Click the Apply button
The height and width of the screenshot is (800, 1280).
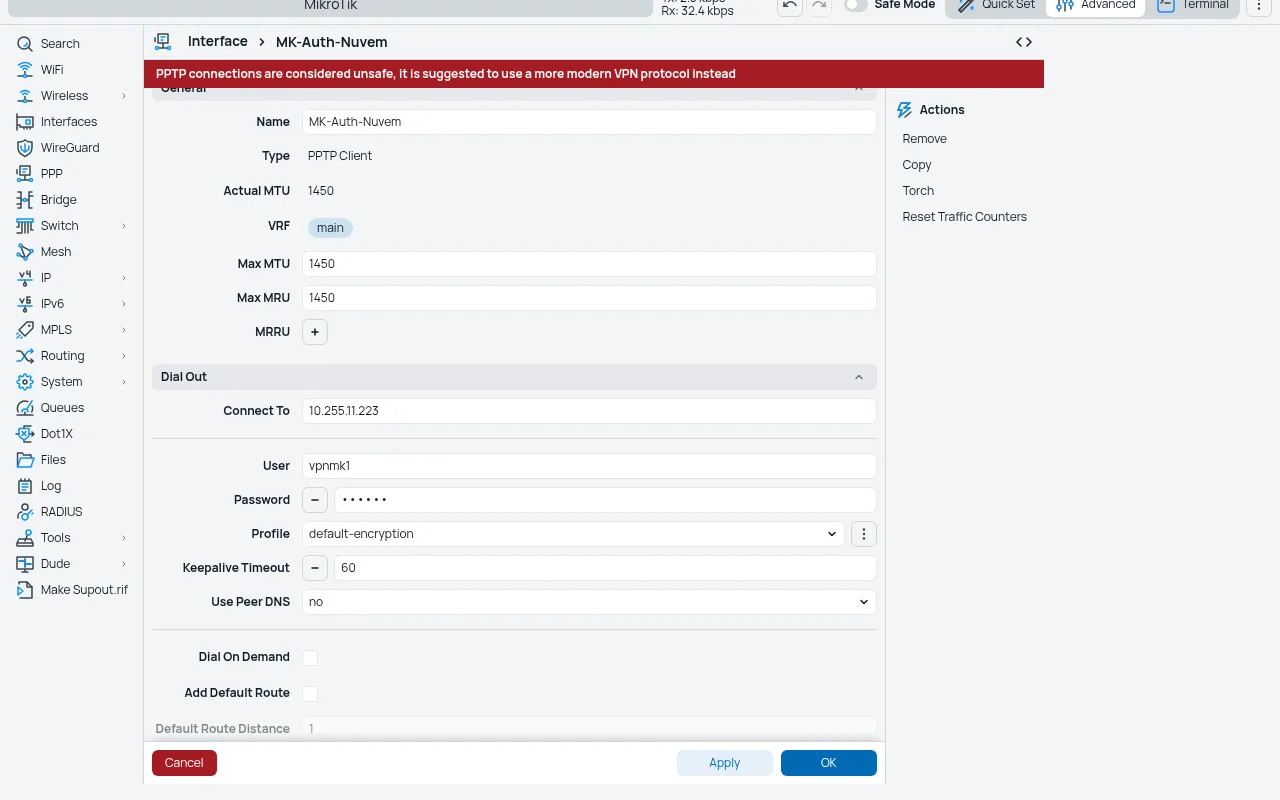point(725,763)
